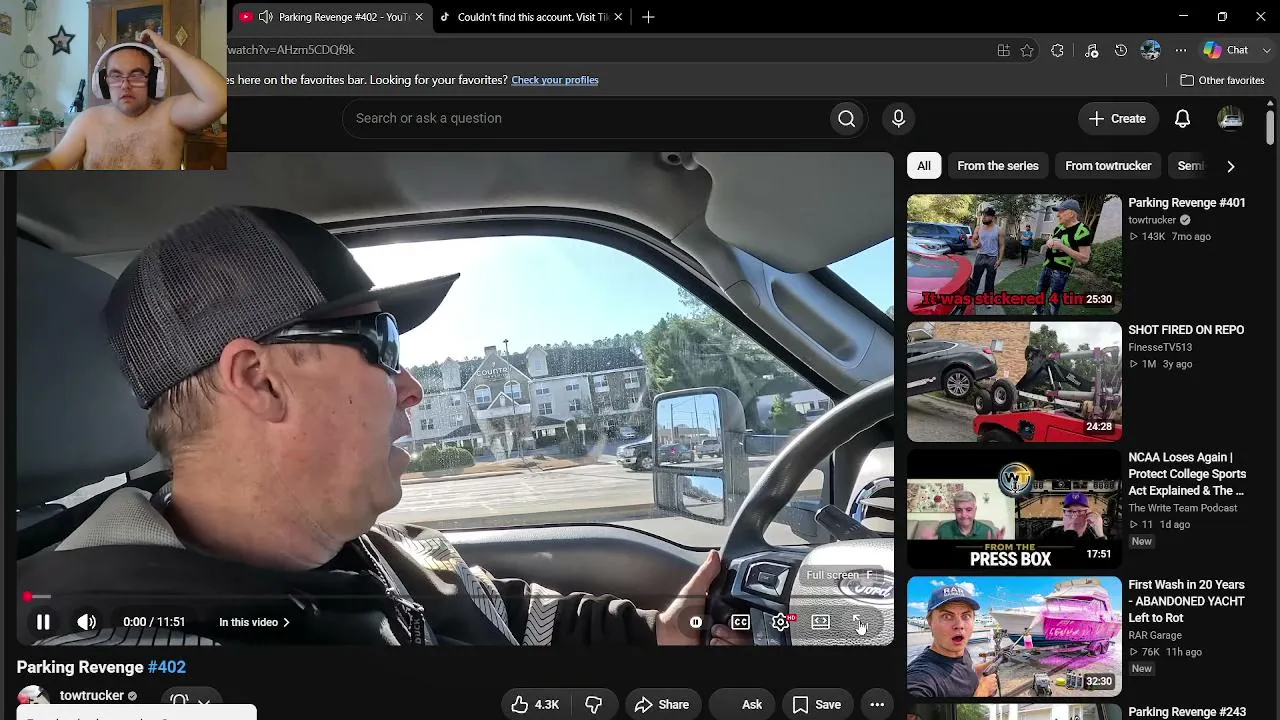Open the browser Extensions puzzle icon

(1057, 50)
